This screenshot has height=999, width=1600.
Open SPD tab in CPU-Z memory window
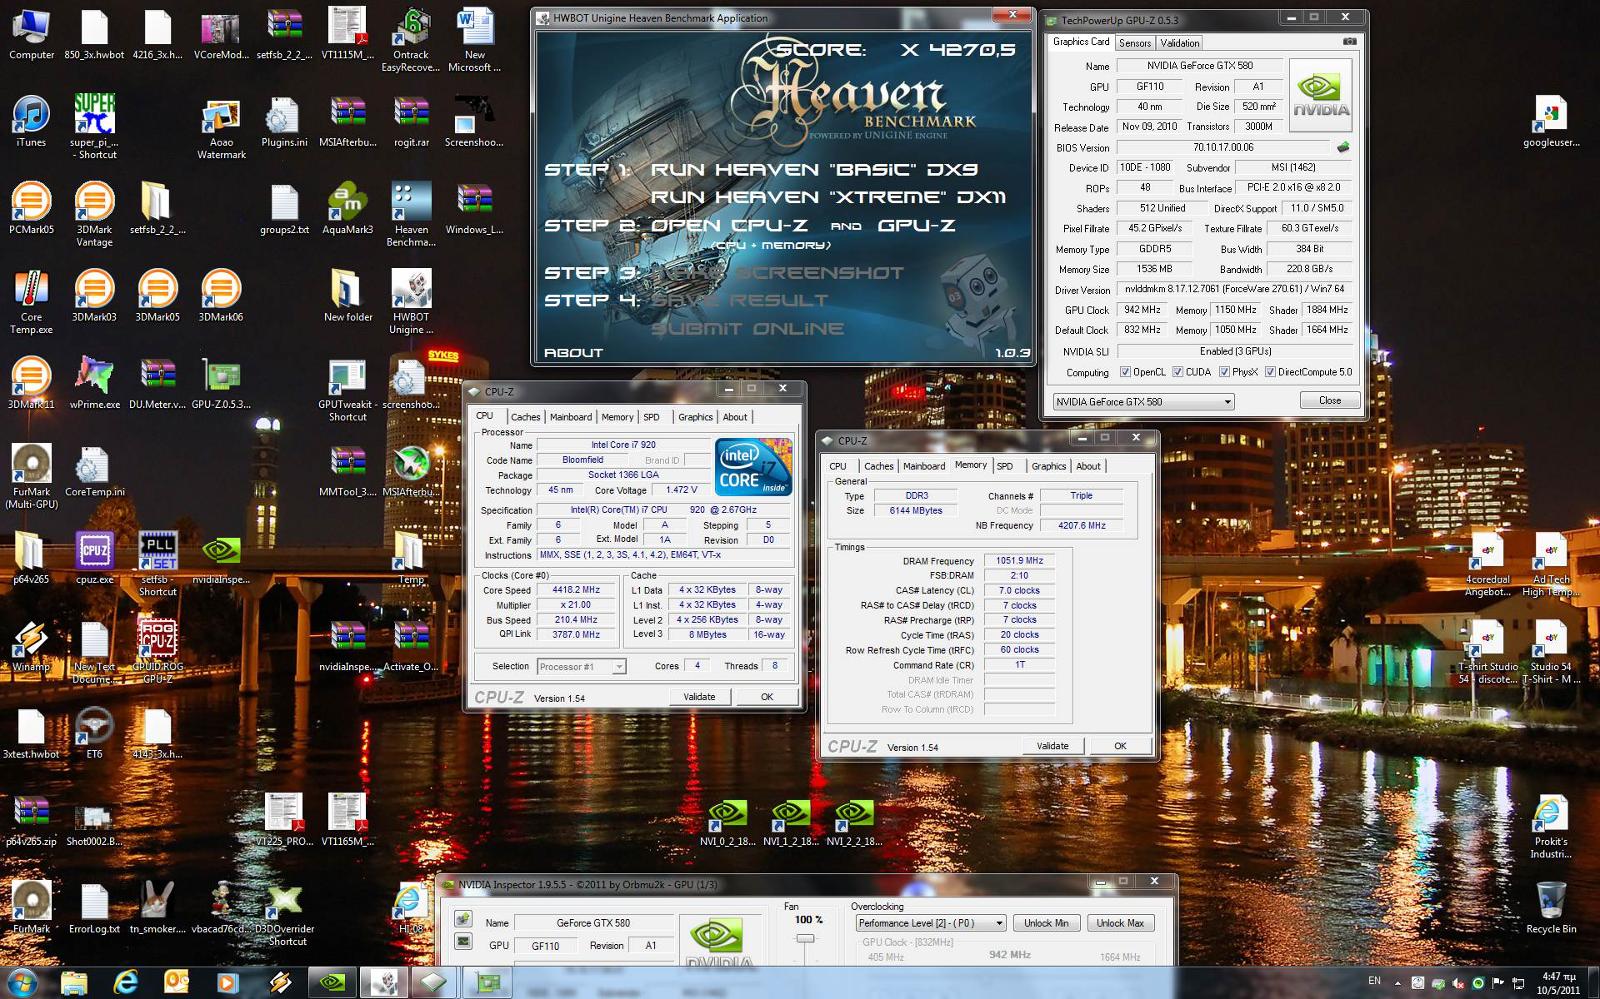coord(1005,466)
